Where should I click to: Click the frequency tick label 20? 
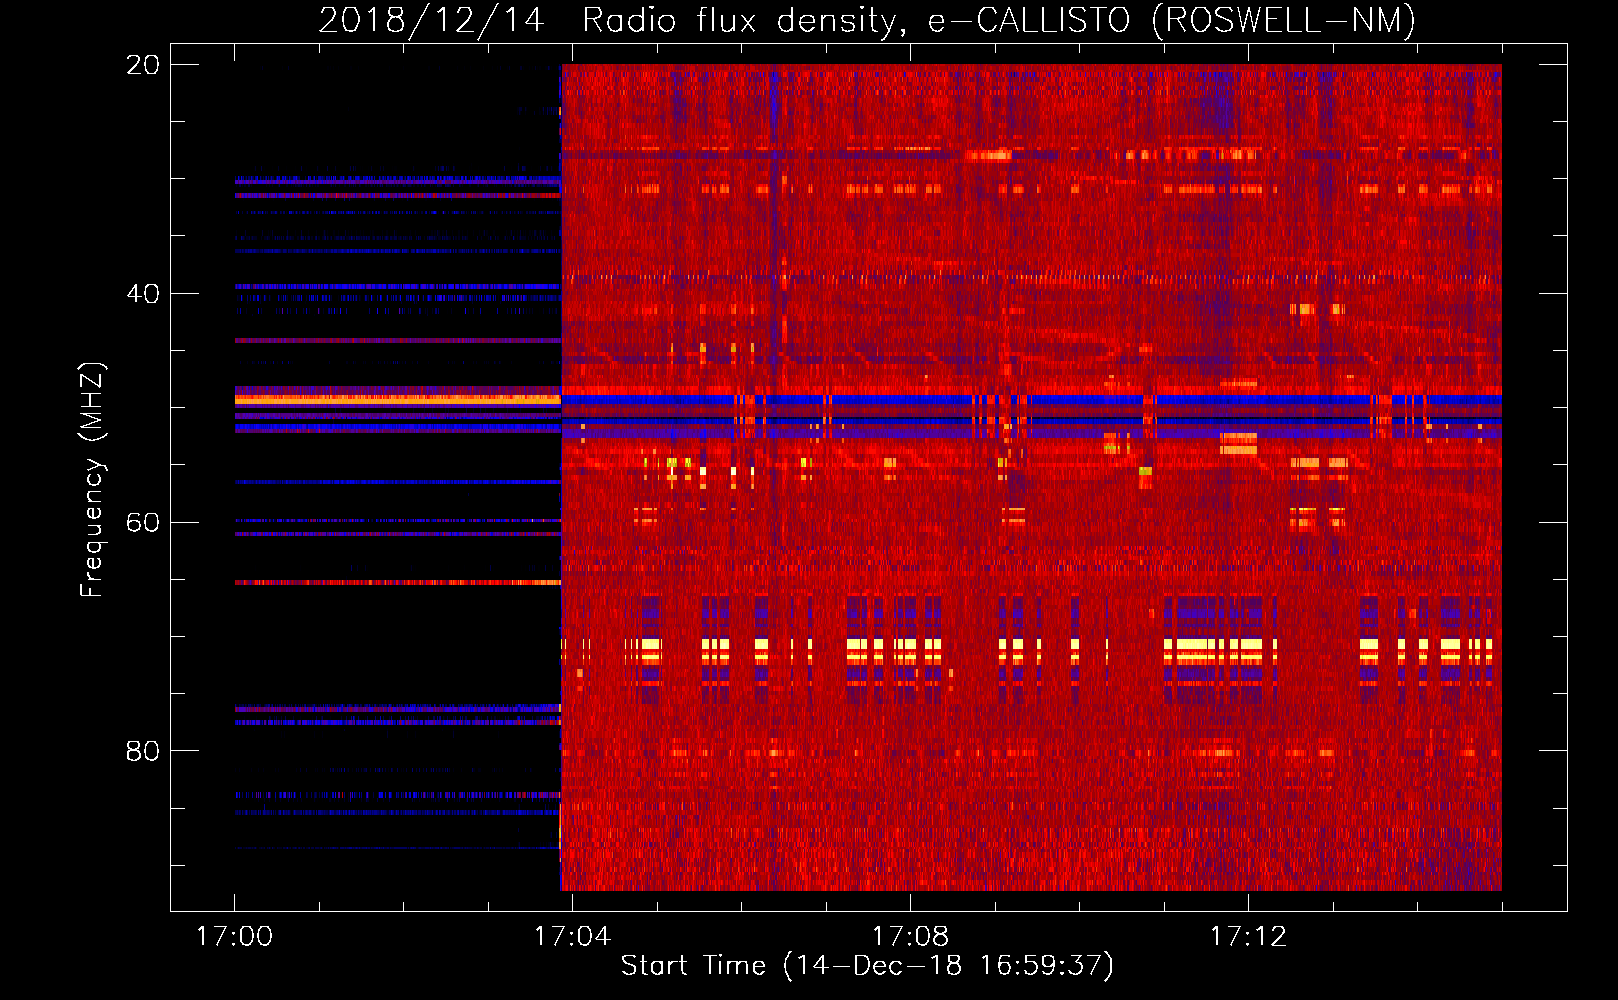coord(143,65)
